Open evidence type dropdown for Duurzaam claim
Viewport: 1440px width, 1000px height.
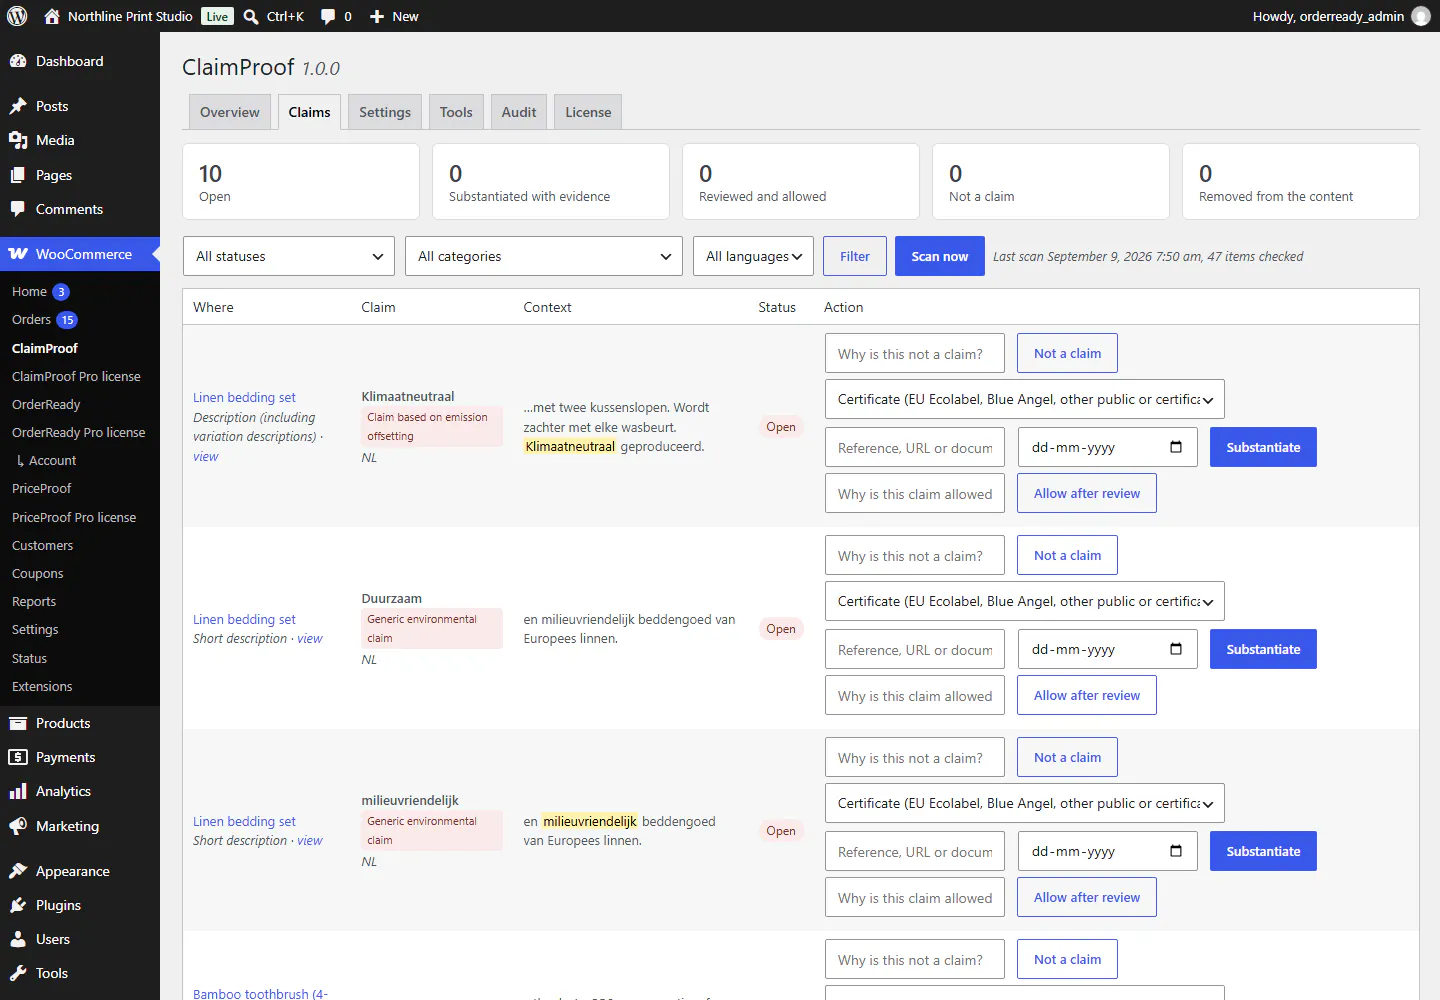click(1025, 601)
